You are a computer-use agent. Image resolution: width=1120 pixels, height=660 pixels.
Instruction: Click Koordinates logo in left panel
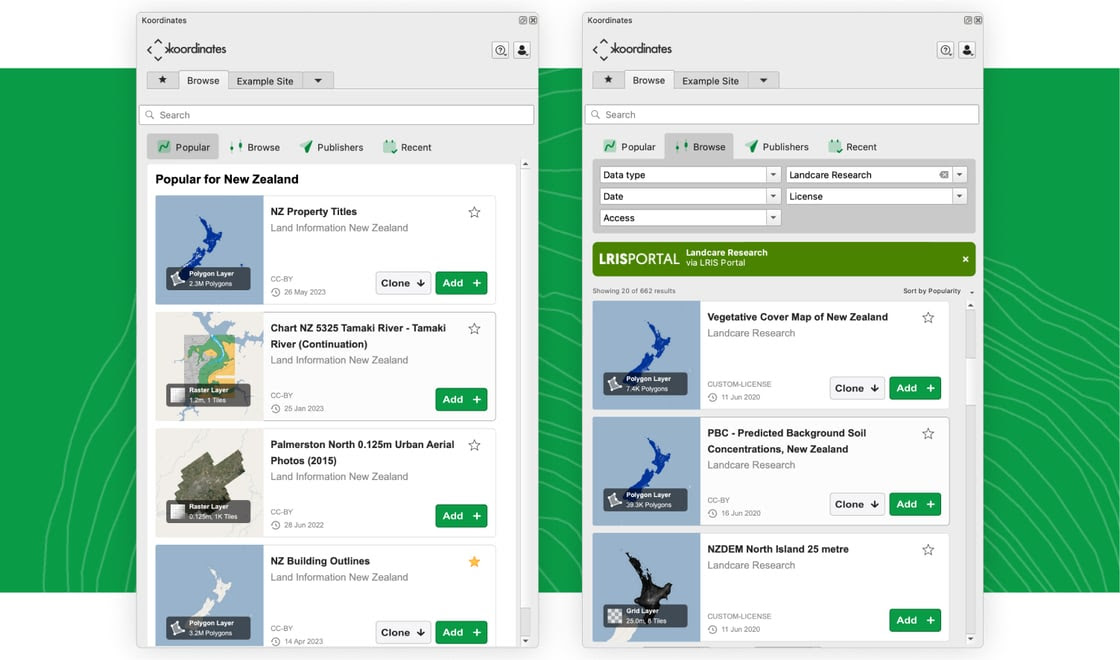click(x=186, y=49)
